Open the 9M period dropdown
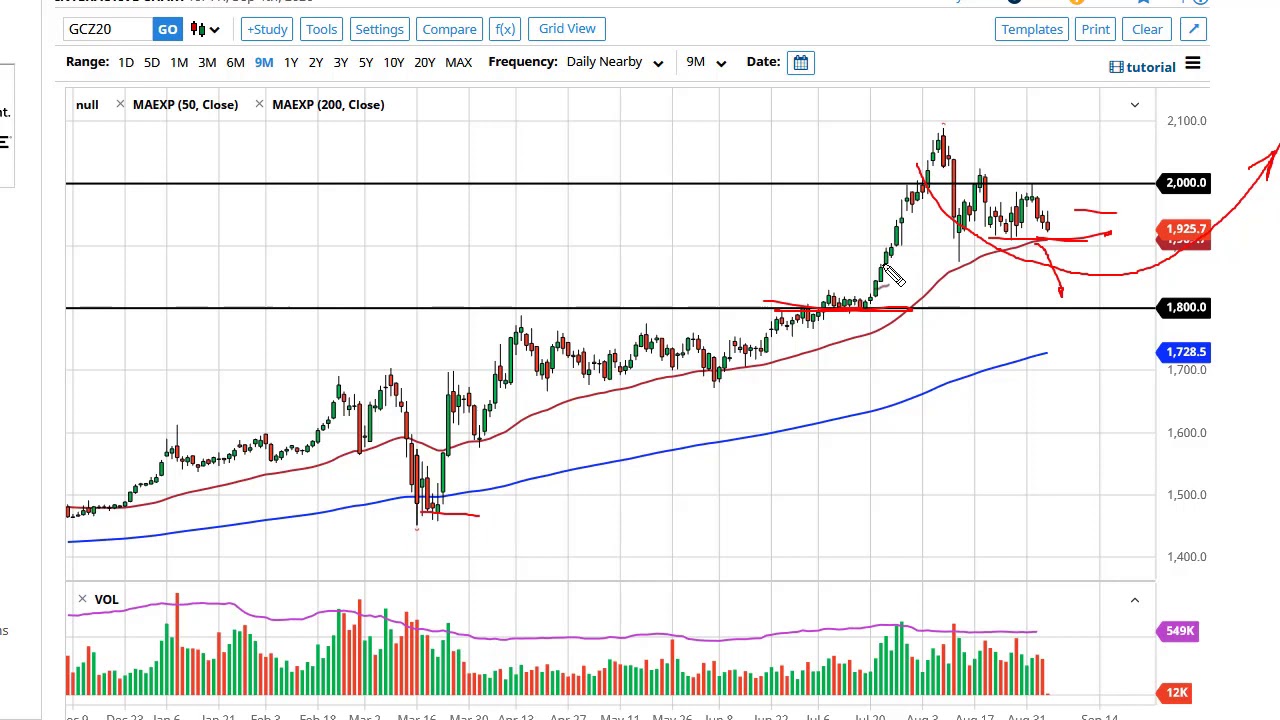The width and height of the screenshot is (1280, 720). coord(706,62)
